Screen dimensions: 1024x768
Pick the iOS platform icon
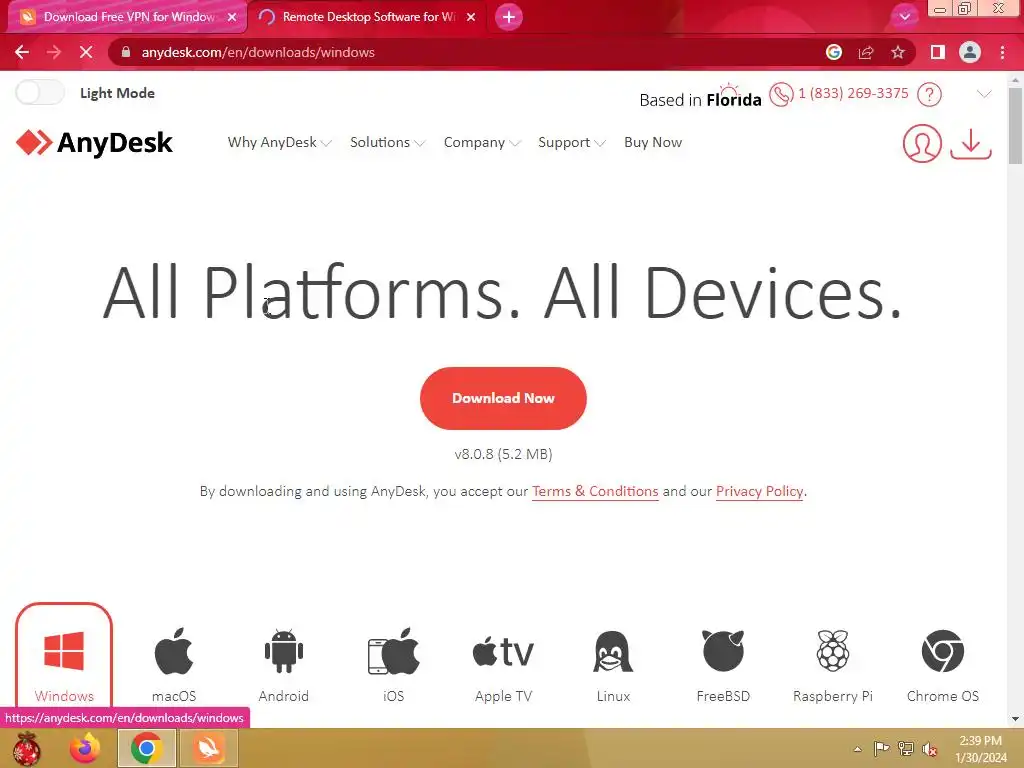click(x=393, y=651)
